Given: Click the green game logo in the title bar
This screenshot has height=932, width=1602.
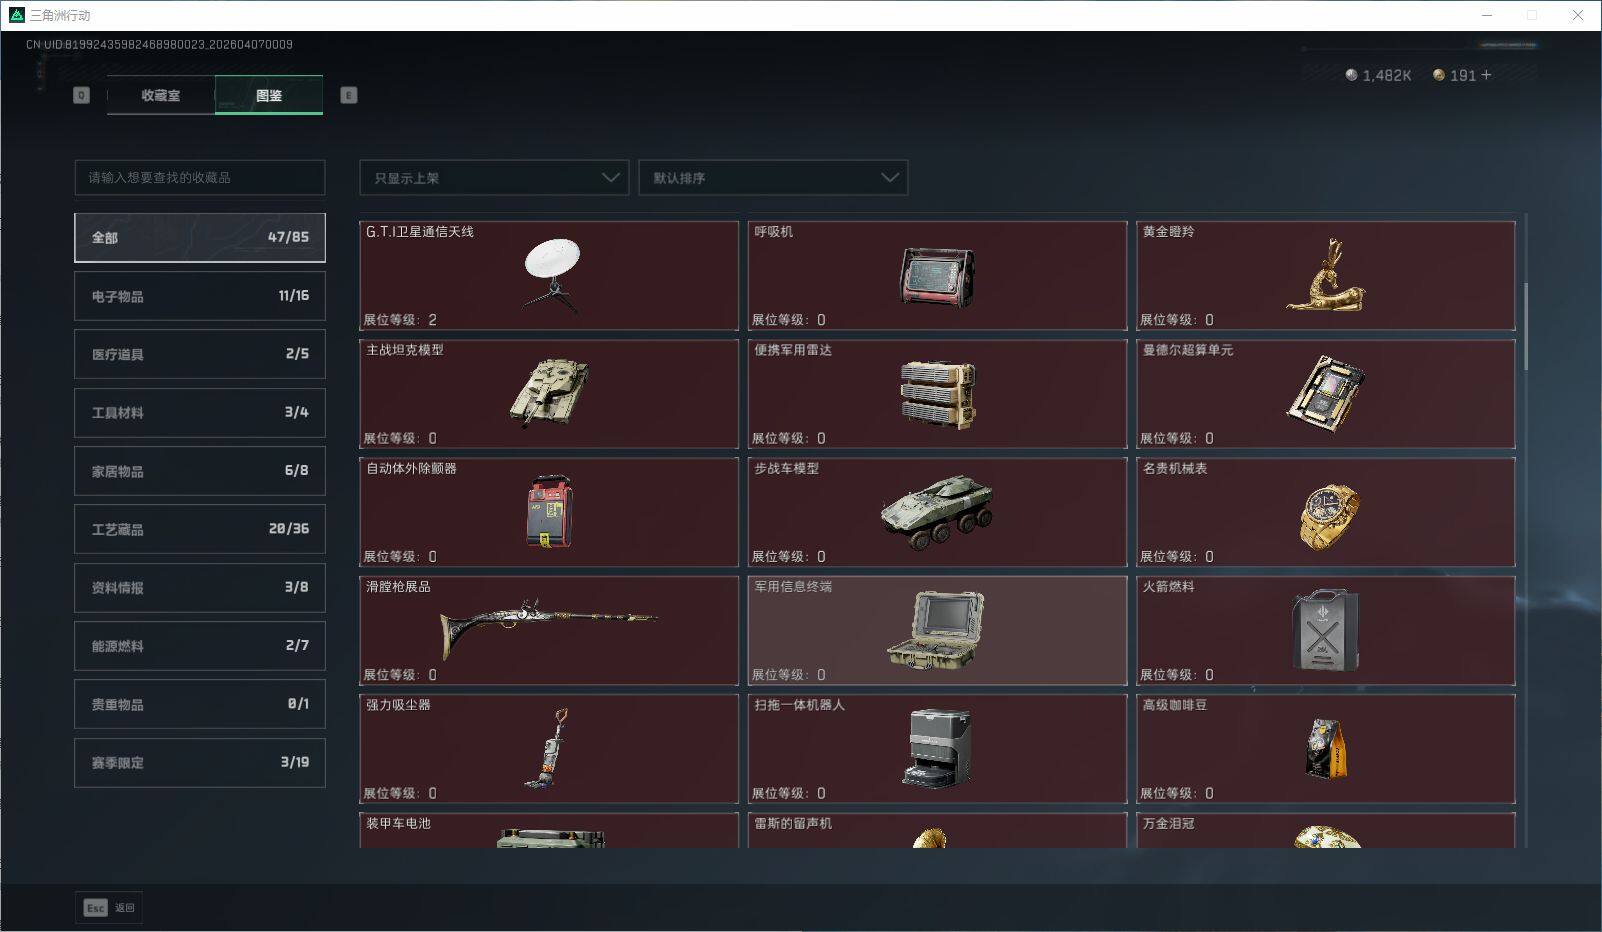Looking at the screenshot, I should click(15, 15).
